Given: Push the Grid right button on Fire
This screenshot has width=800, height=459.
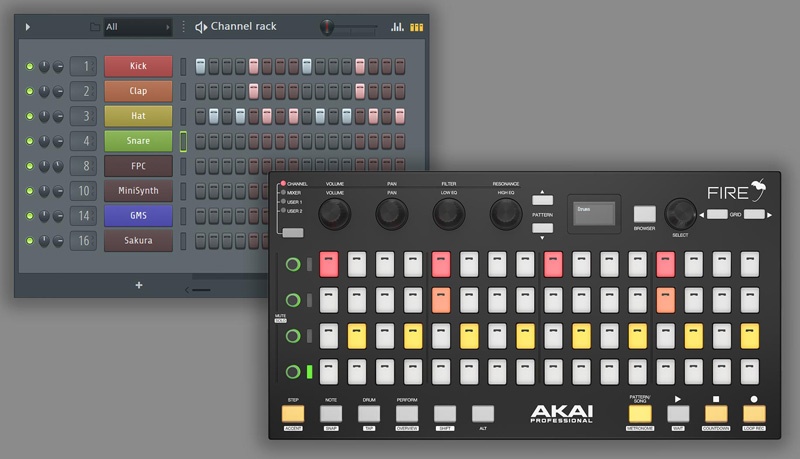Looking at the screenshot, I should pyautogui.click(x=754, y=214).
